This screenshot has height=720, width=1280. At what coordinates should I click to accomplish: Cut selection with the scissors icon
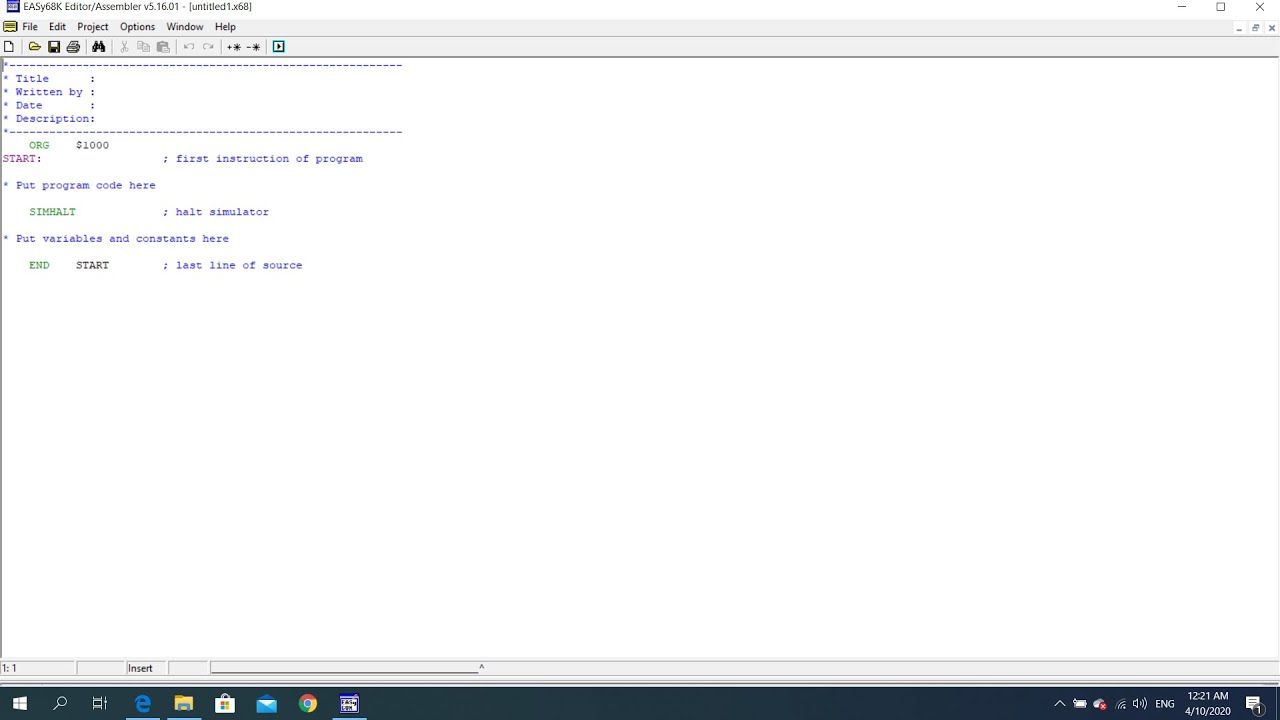124,47
